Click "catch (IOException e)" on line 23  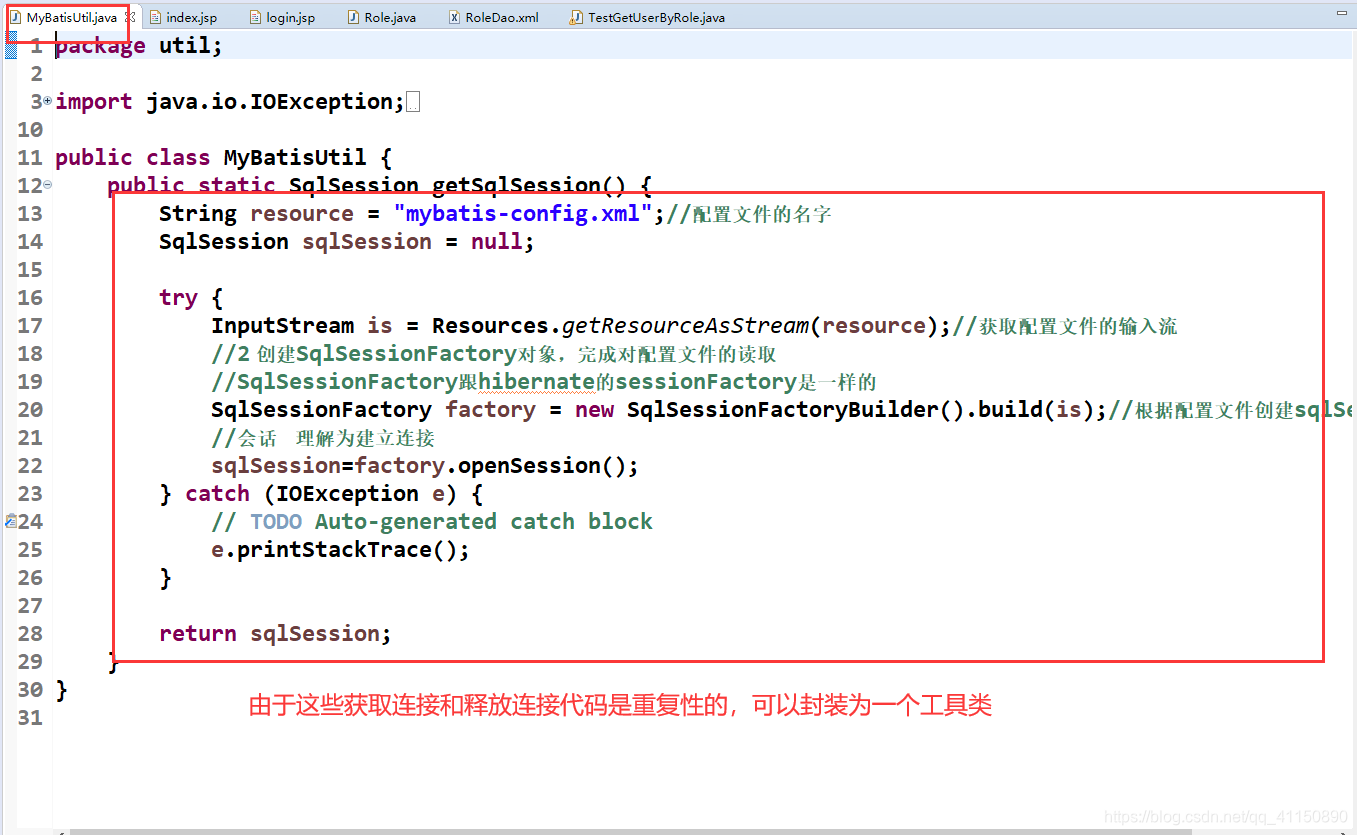pos(323,493)
